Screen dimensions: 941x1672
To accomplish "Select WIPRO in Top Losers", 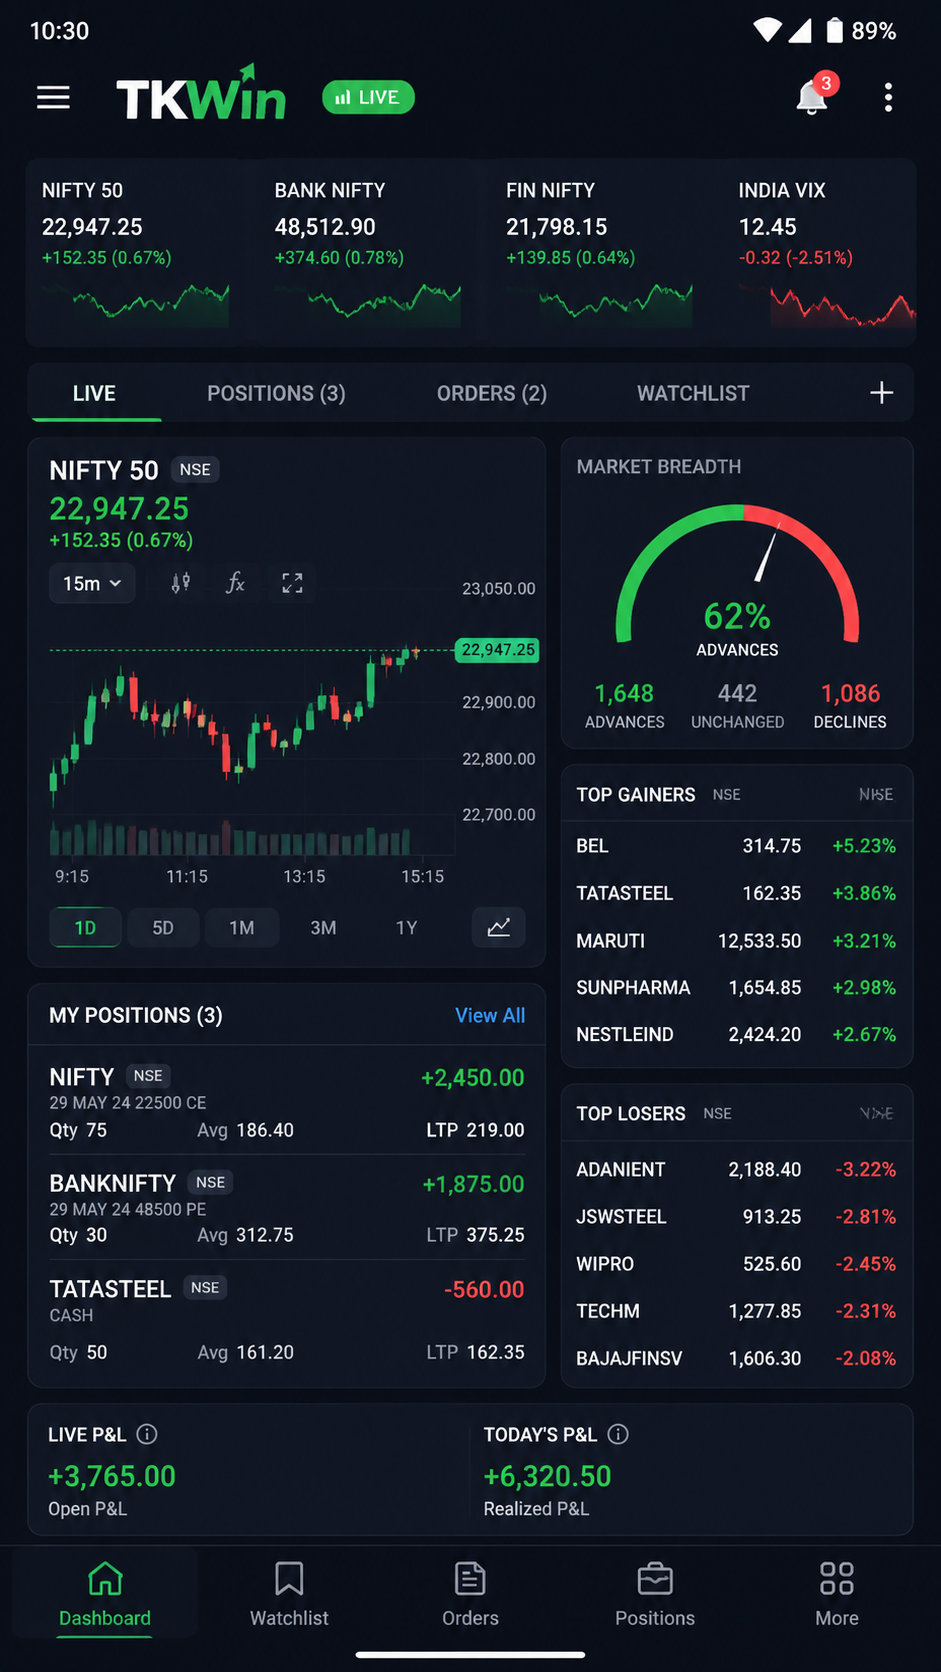I will coord(737,1264).
